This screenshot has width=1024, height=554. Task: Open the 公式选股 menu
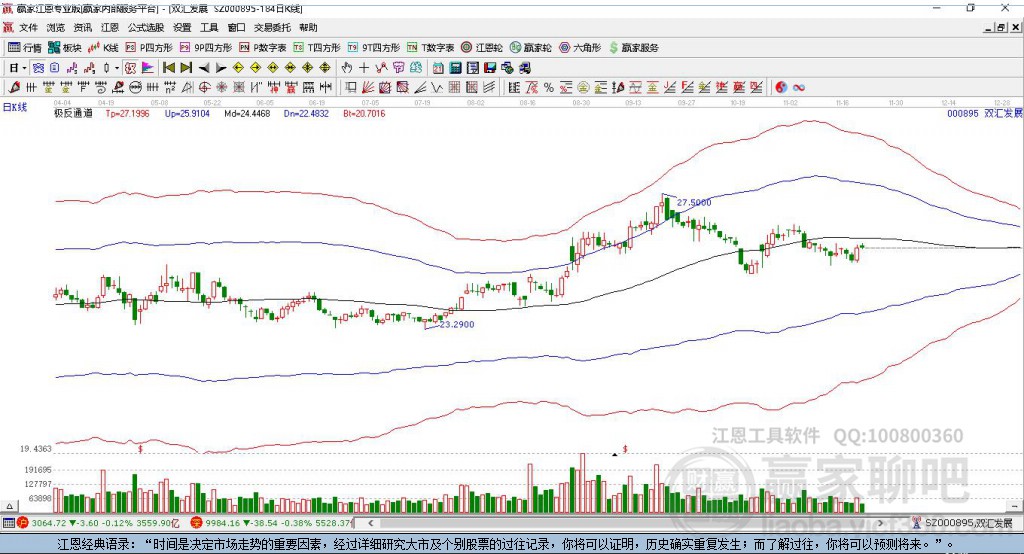point(146,27)
